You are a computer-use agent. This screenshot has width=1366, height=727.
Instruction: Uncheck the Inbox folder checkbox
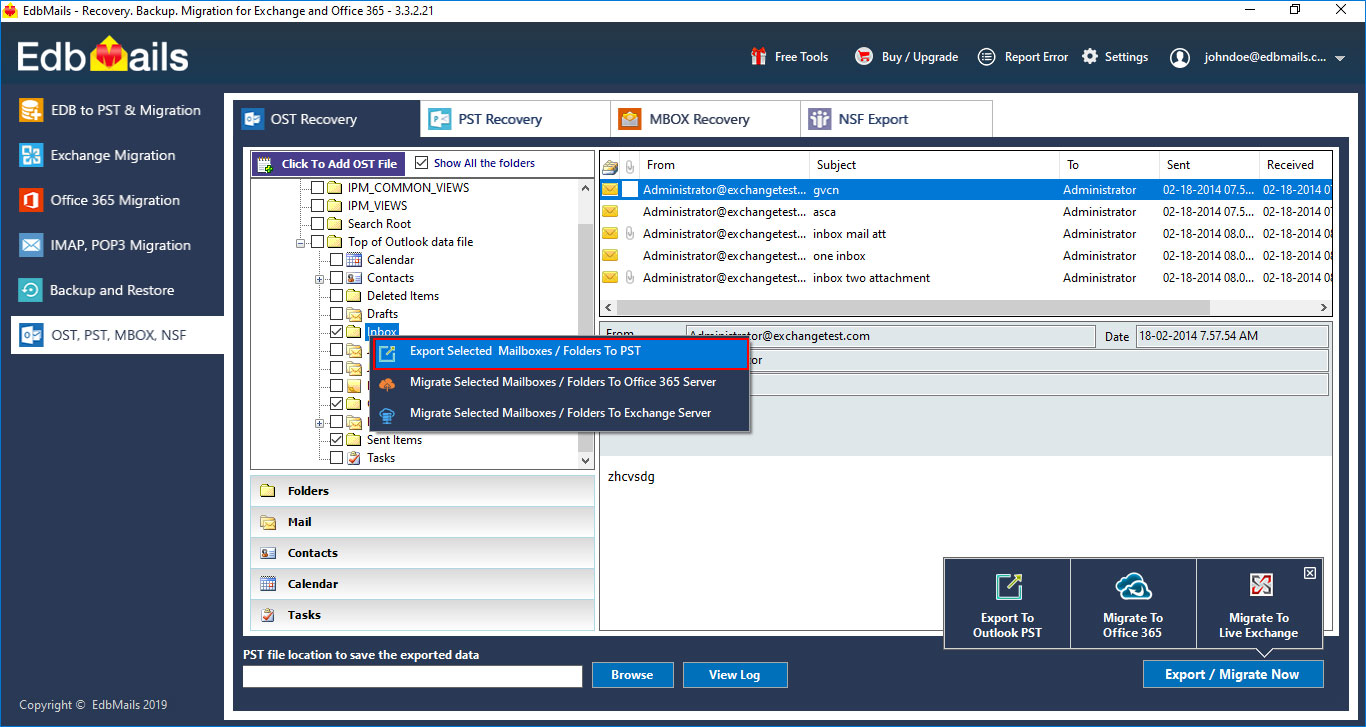click(336, 332)
